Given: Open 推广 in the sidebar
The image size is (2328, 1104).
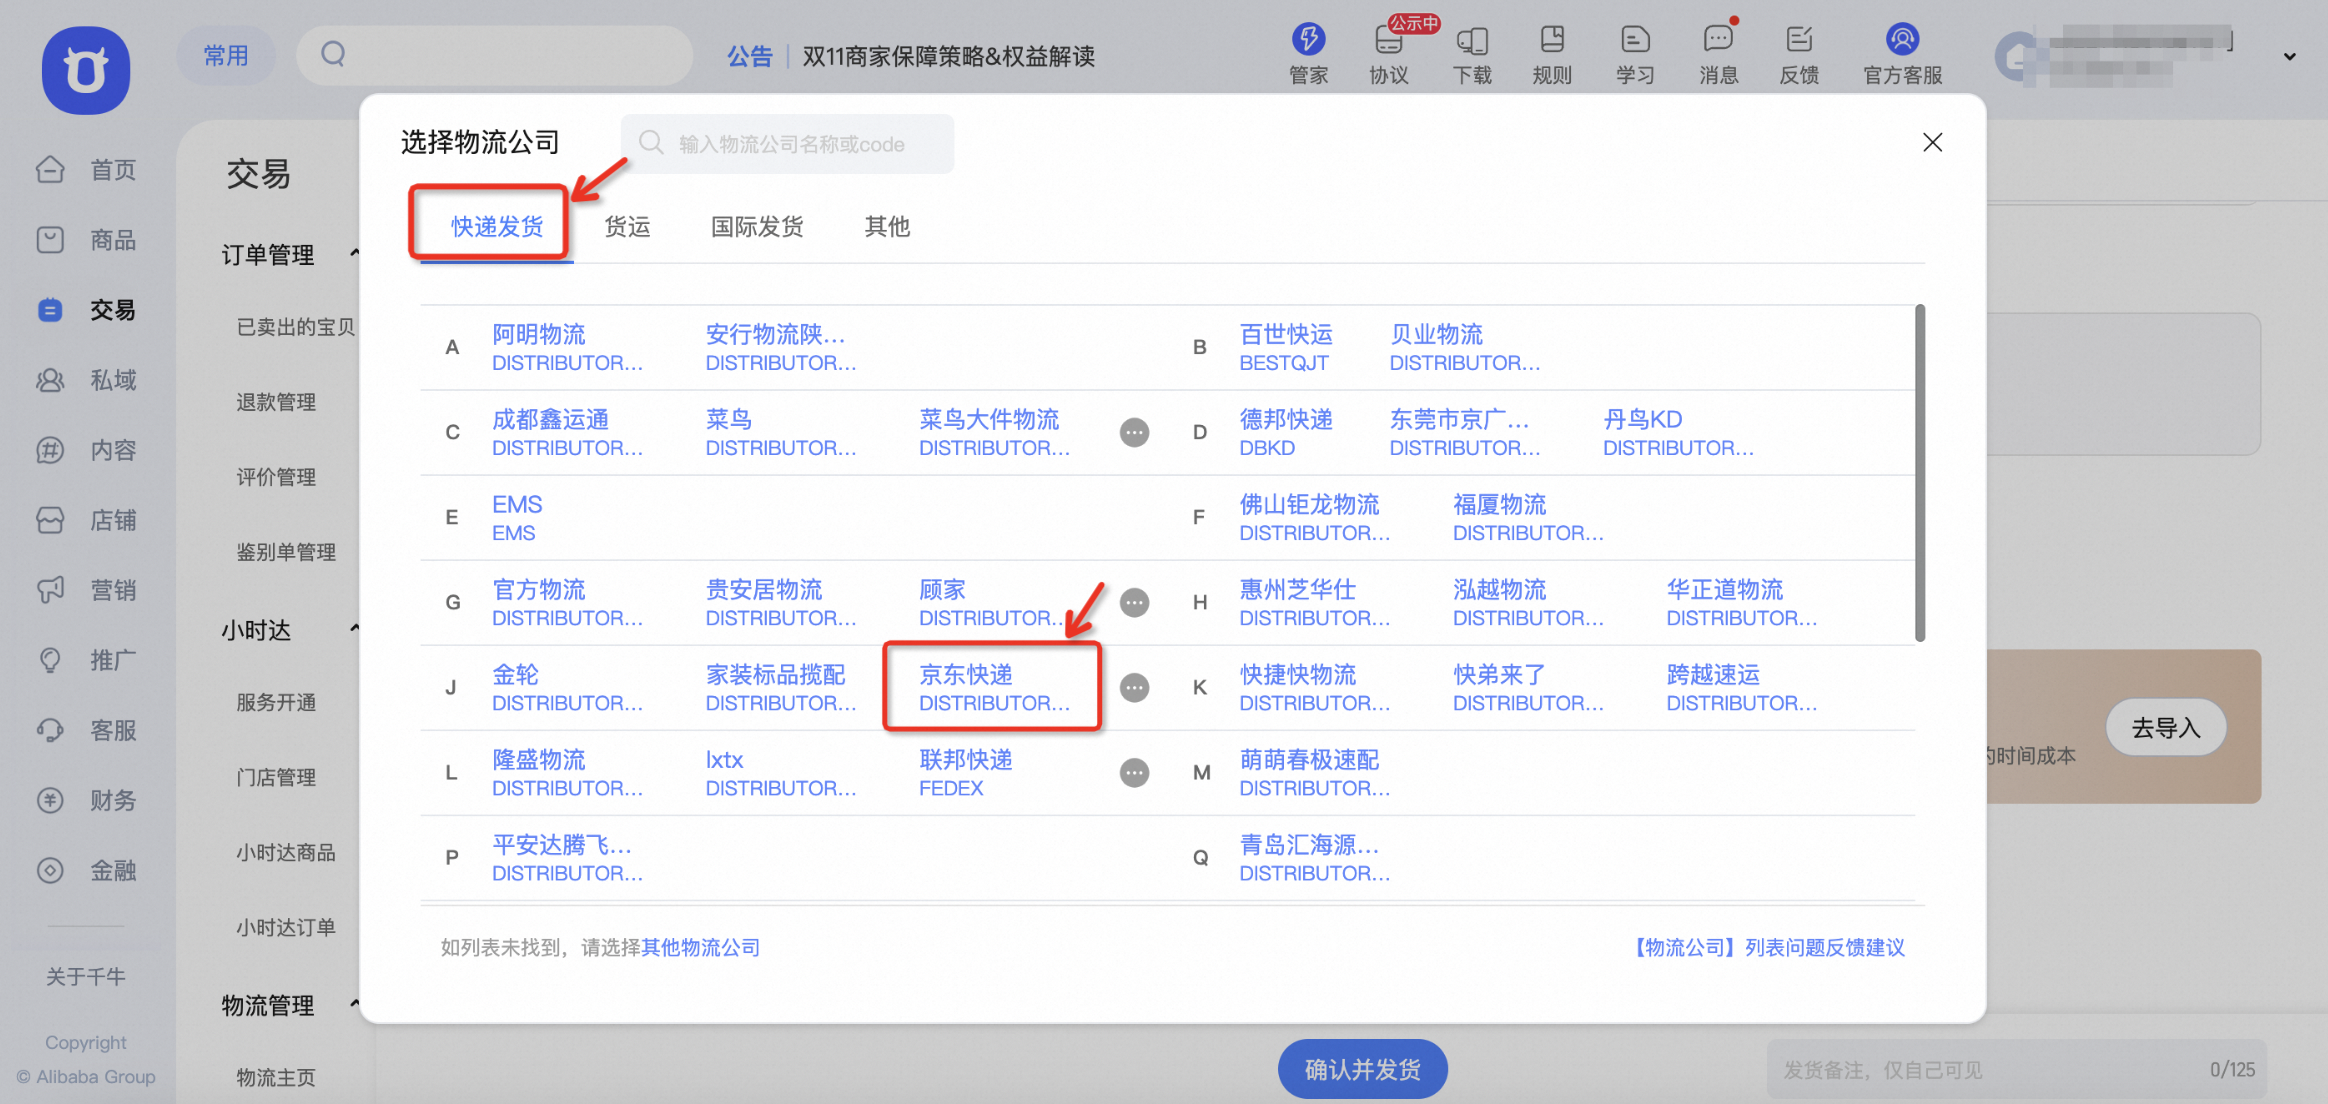Looking at the screenshot, I should tap(86, 660).
